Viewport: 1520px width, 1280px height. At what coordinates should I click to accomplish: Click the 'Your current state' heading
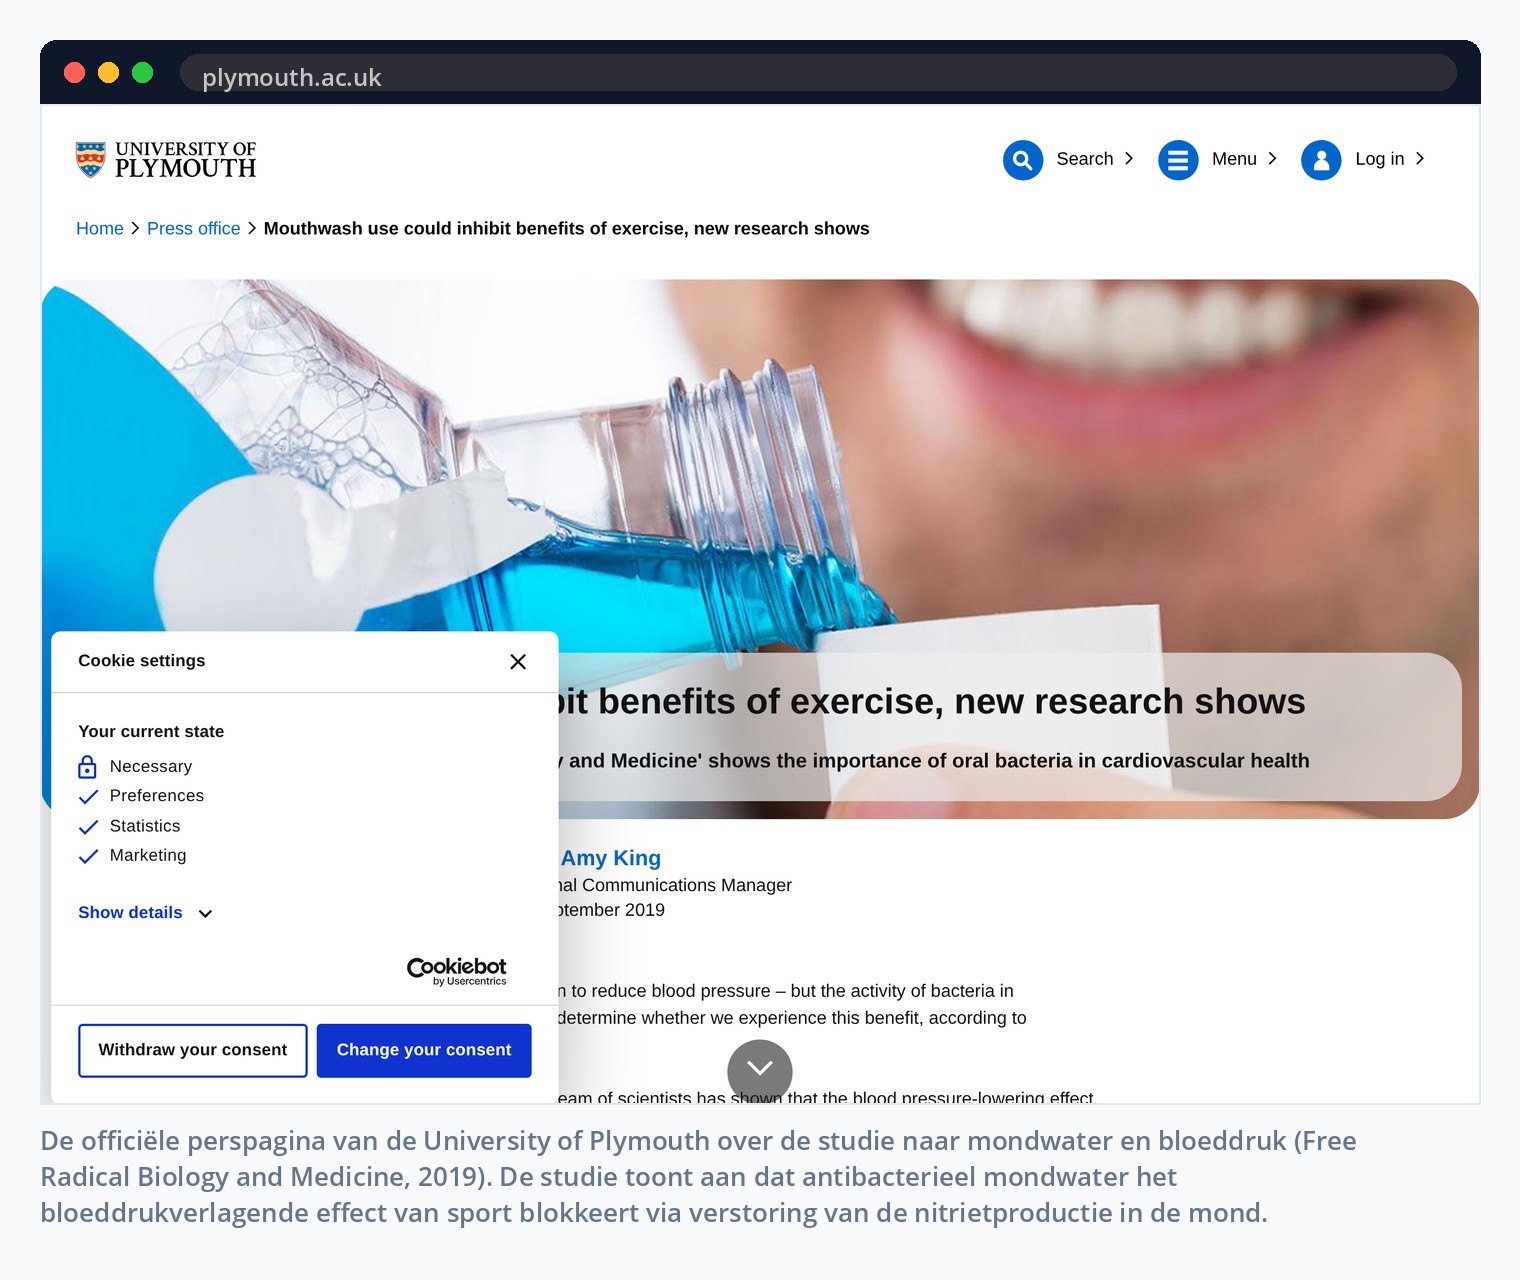coord(151,732)
